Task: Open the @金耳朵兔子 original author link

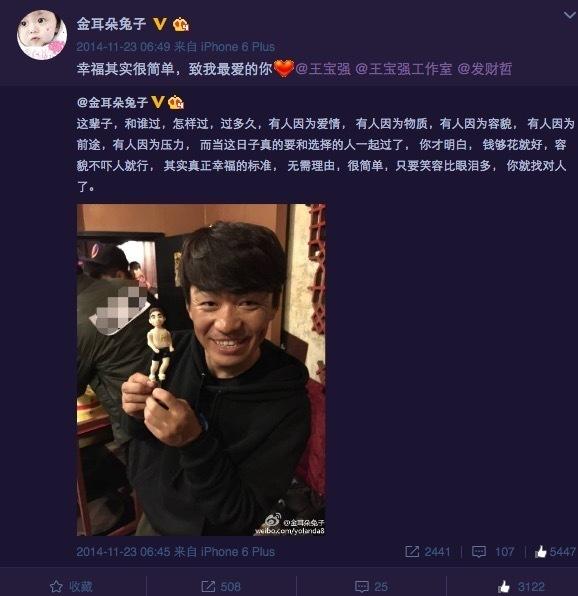Action: click(112, 102)
